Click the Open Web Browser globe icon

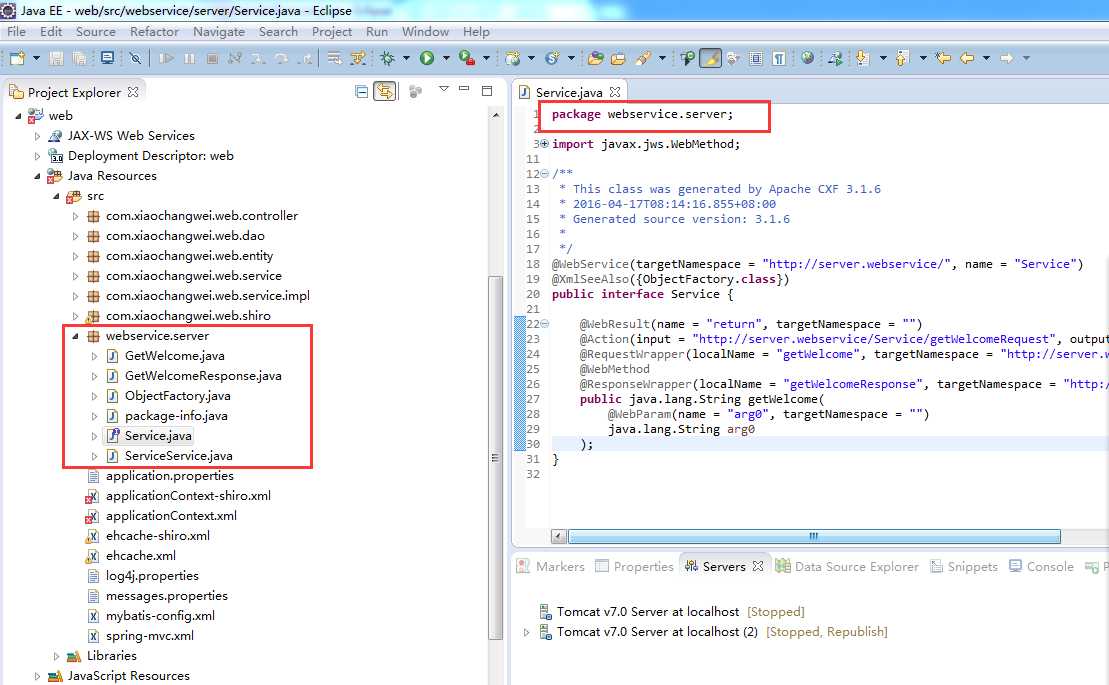pos(807,57)
